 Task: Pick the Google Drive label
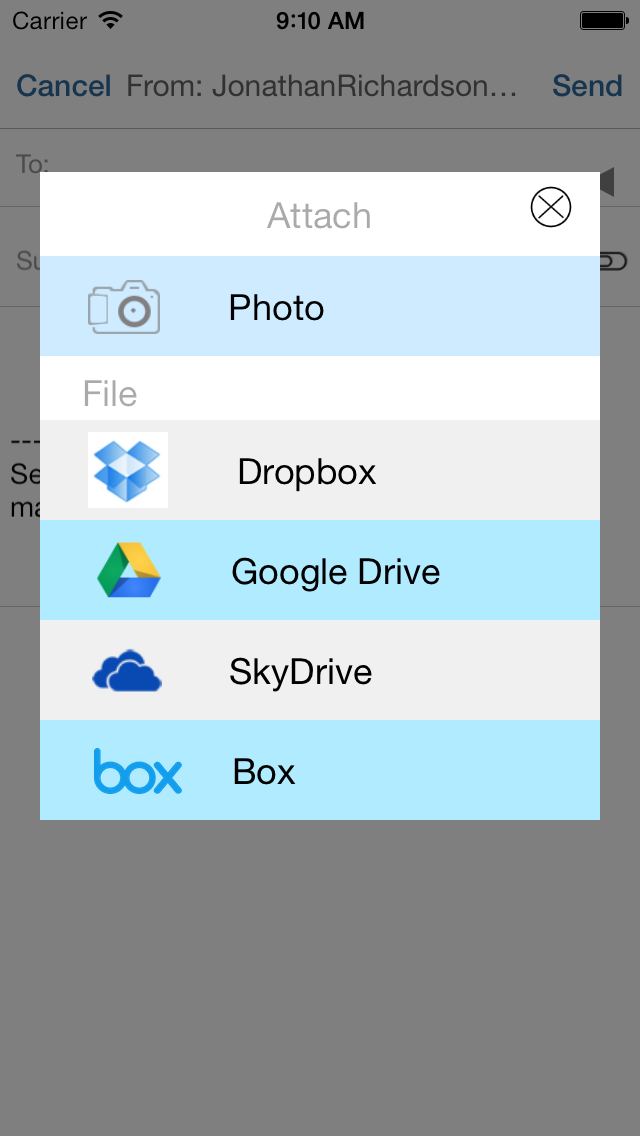[x=336, y=572]
